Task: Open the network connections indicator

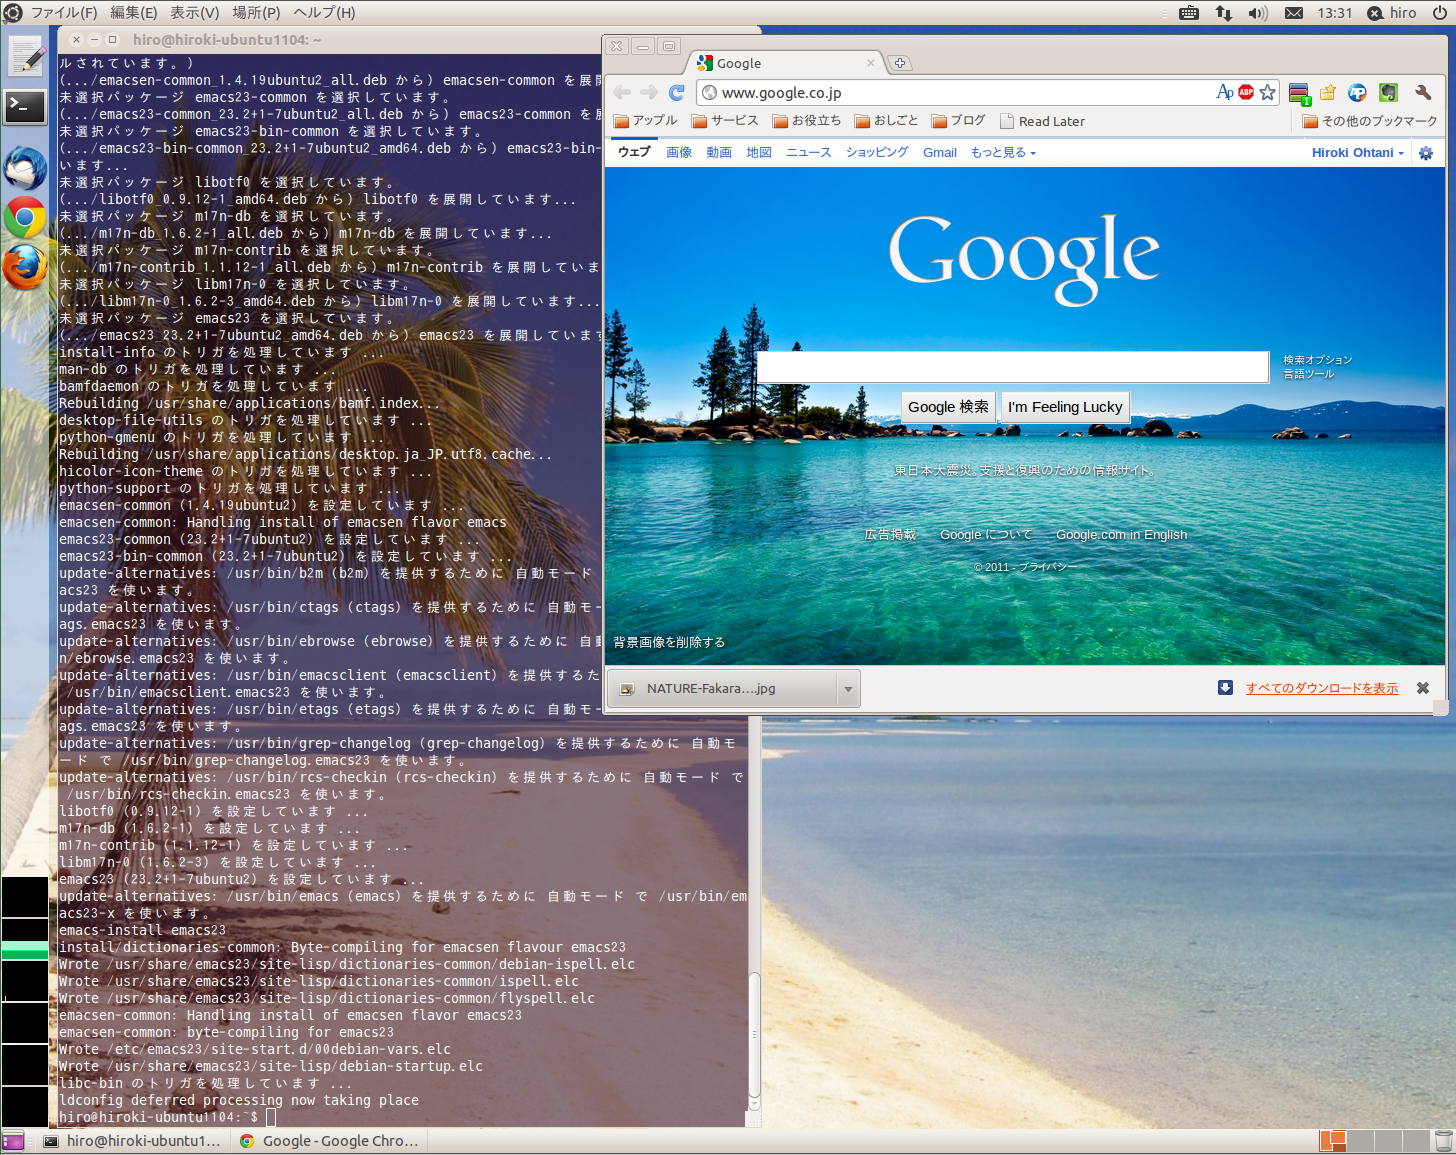Action: tap(1224, 13)
